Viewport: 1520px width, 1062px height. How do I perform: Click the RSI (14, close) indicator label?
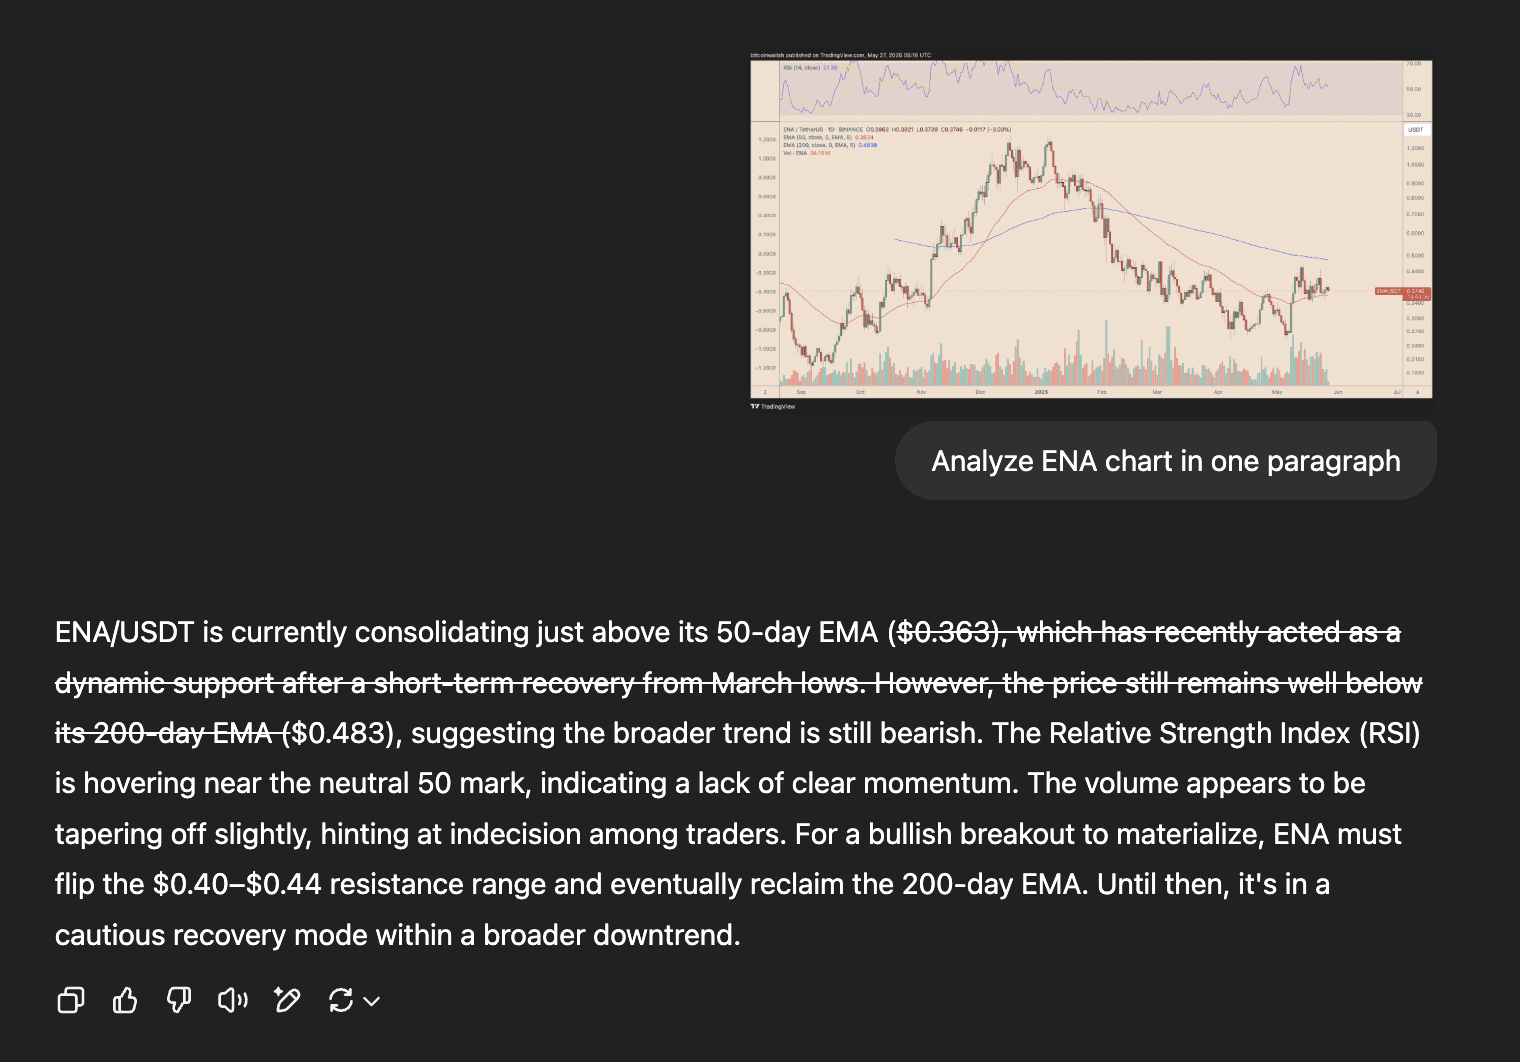coord(802,67)
